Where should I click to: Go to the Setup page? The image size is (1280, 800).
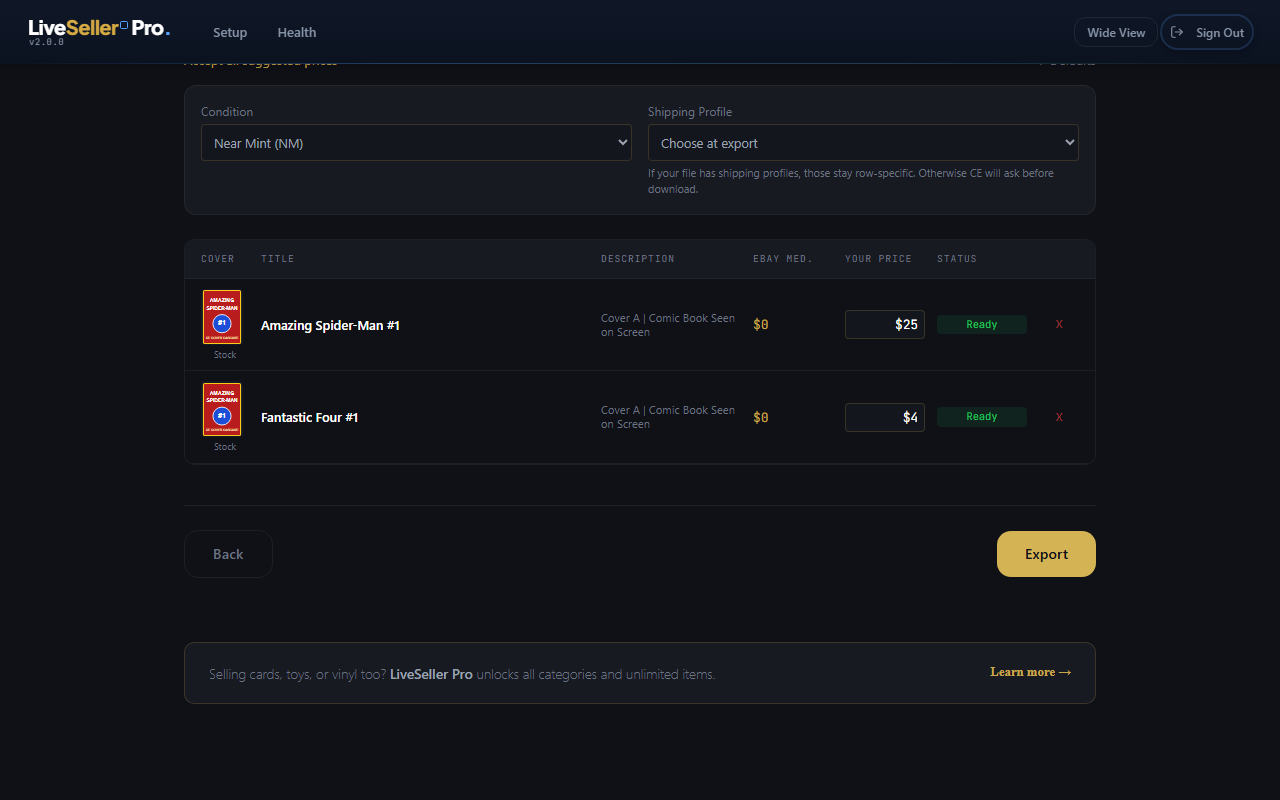(x=230, y=32)
